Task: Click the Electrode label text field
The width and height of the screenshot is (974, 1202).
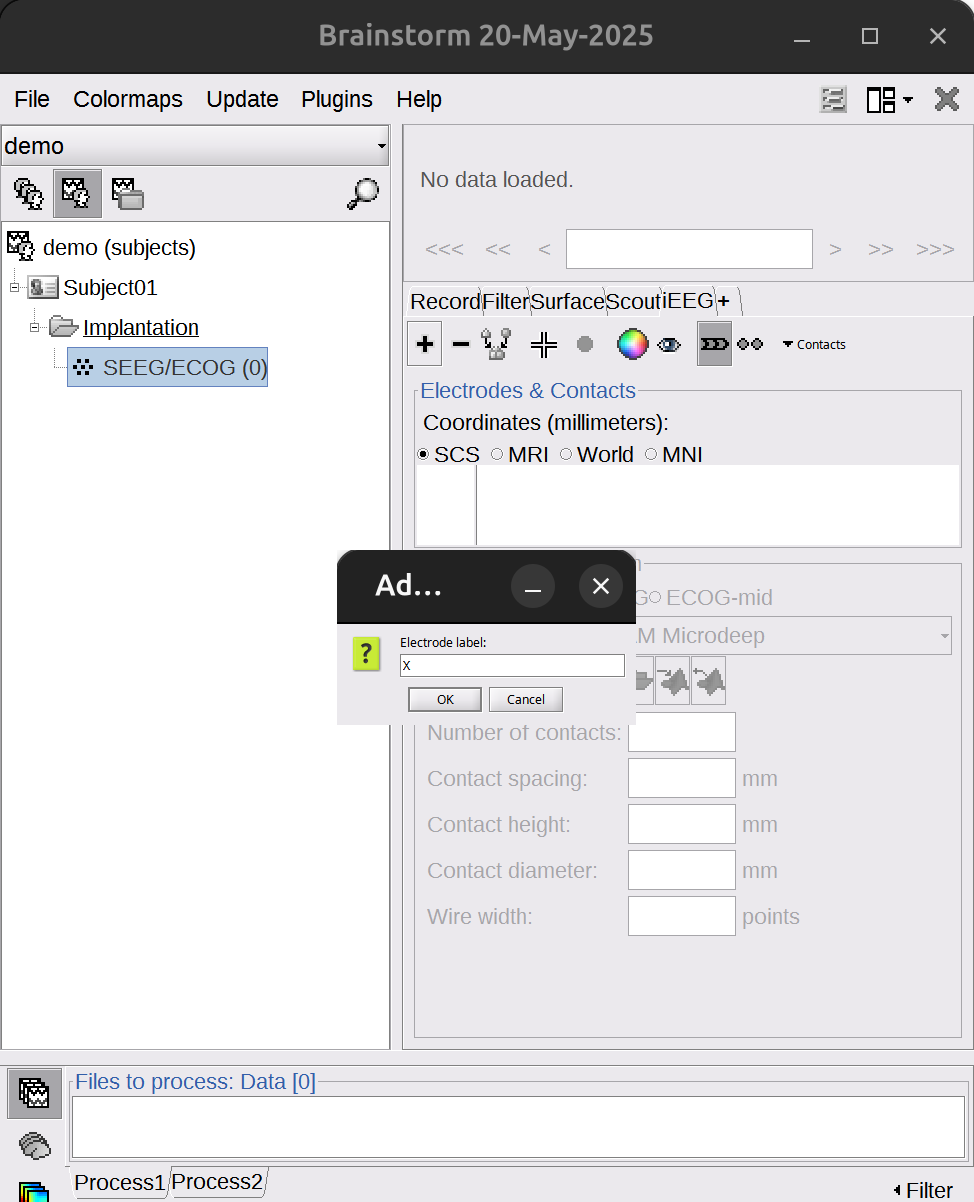Action: 512,665
